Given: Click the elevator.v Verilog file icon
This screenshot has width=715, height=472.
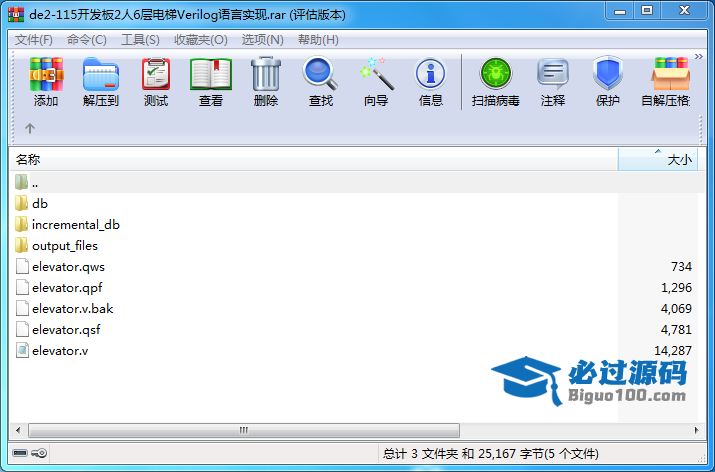Looking at the screenshot, I should click(22, 350).
